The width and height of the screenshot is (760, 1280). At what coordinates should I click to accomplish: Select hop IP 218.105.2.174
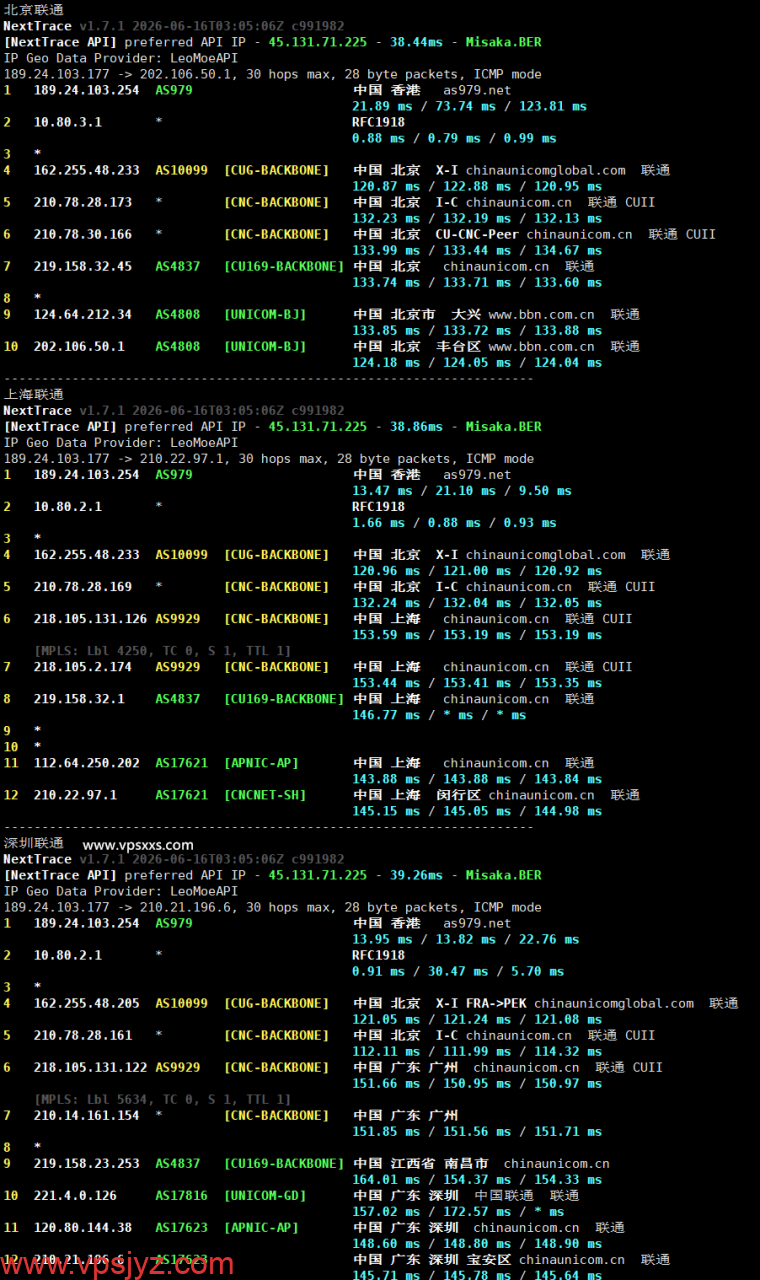(x=83, y=667)
